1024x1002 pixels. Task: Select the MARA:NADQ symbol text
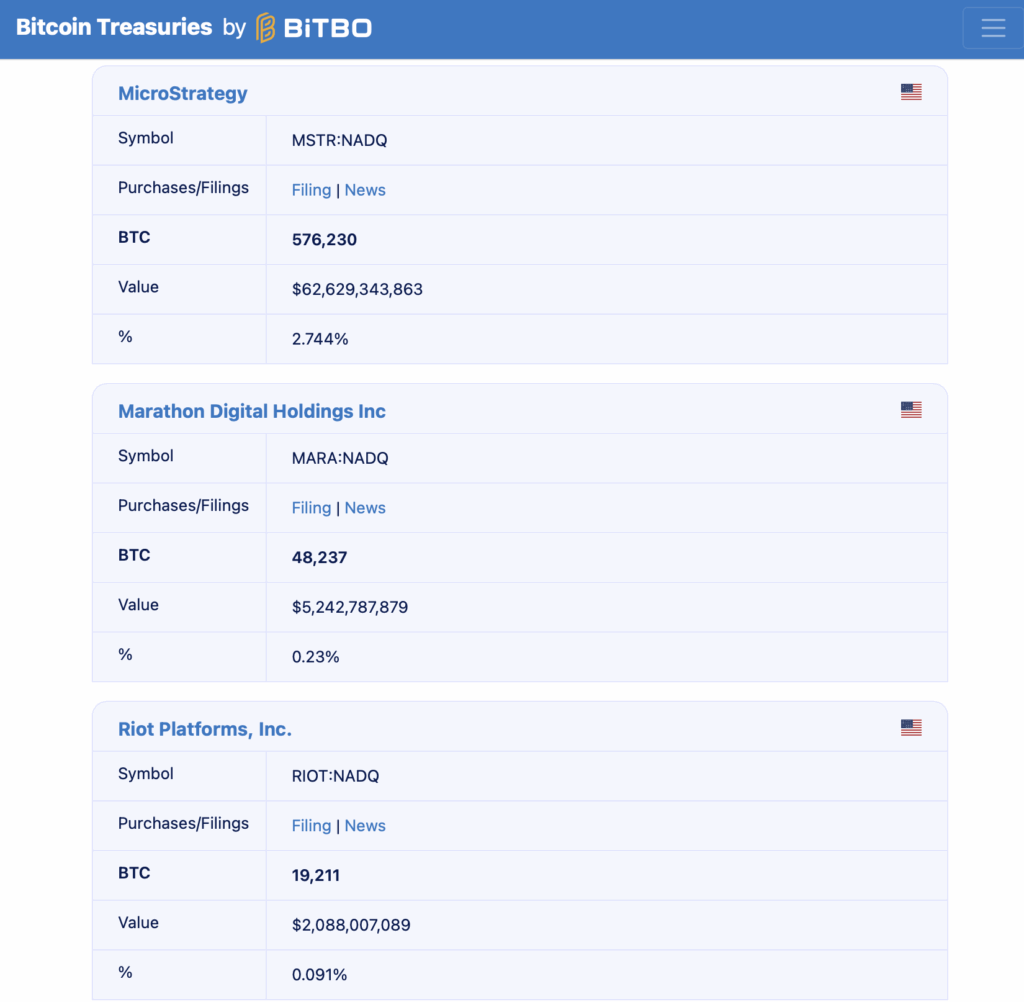tap(340, 458)
